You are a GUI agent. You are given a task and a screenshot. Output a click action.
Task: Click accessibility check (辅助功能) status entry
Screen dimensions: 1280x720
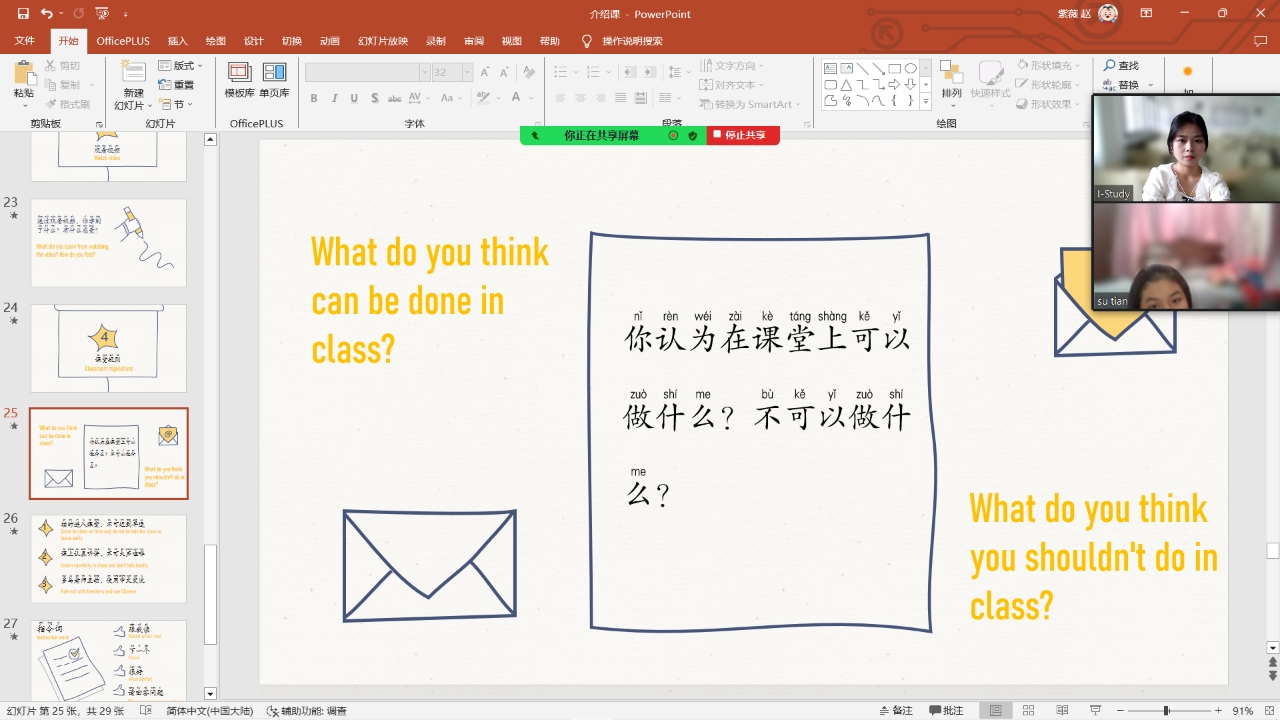307,711
